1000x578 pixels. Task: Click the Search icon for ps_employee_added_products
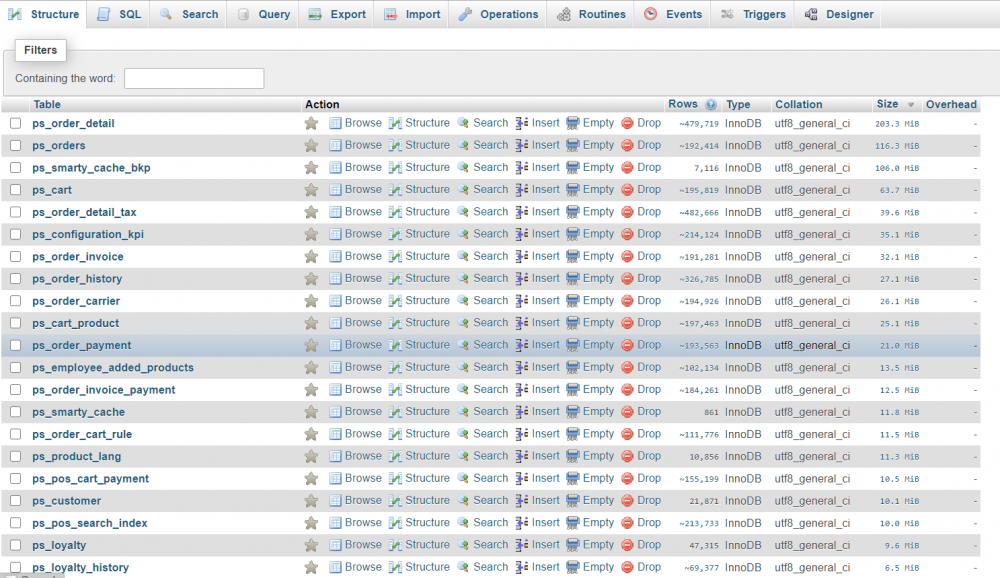coord(463,367)
